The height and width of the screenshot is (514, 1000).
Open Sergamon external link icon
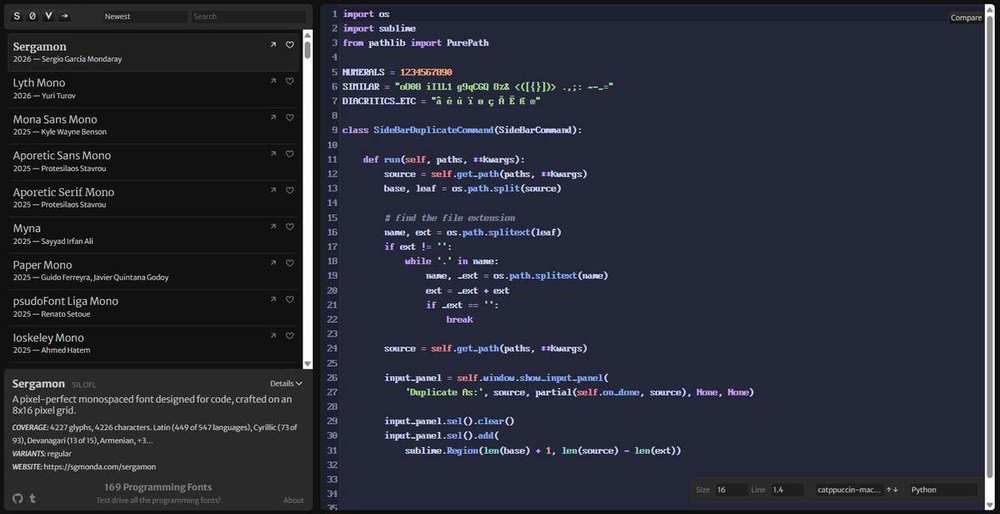pos(273,45)
